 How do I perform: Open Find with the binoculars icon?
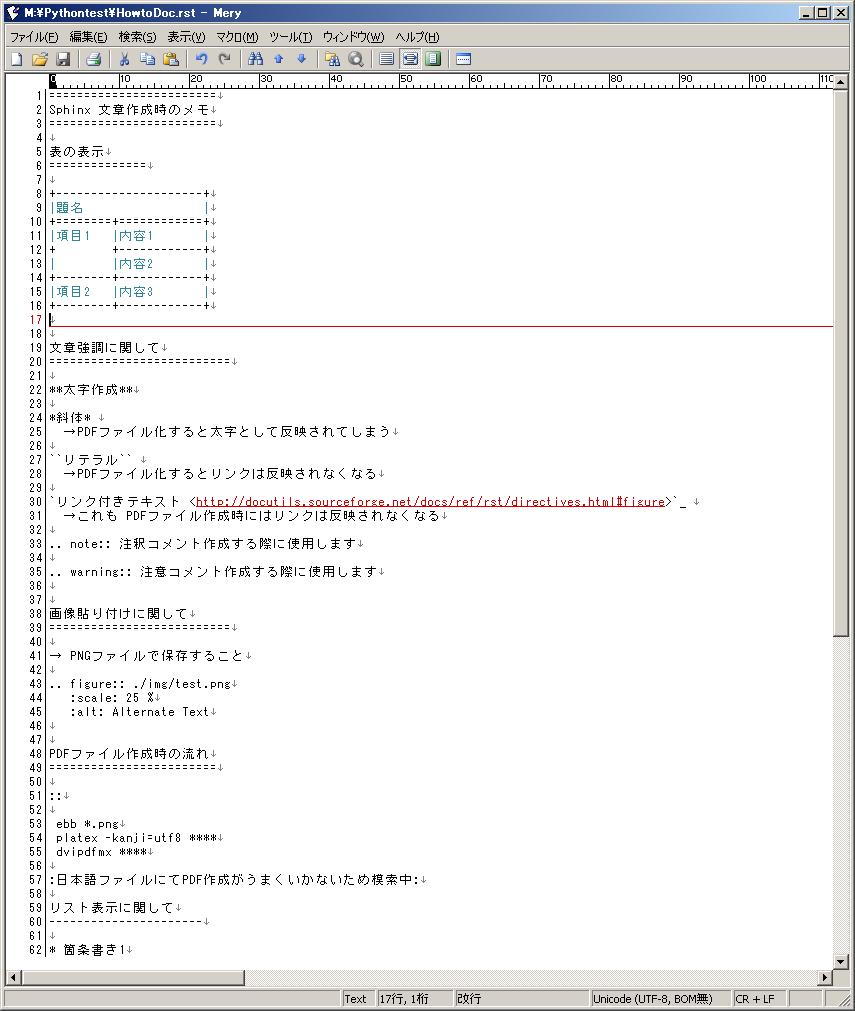pyautogui.click(x=256, y=59)
